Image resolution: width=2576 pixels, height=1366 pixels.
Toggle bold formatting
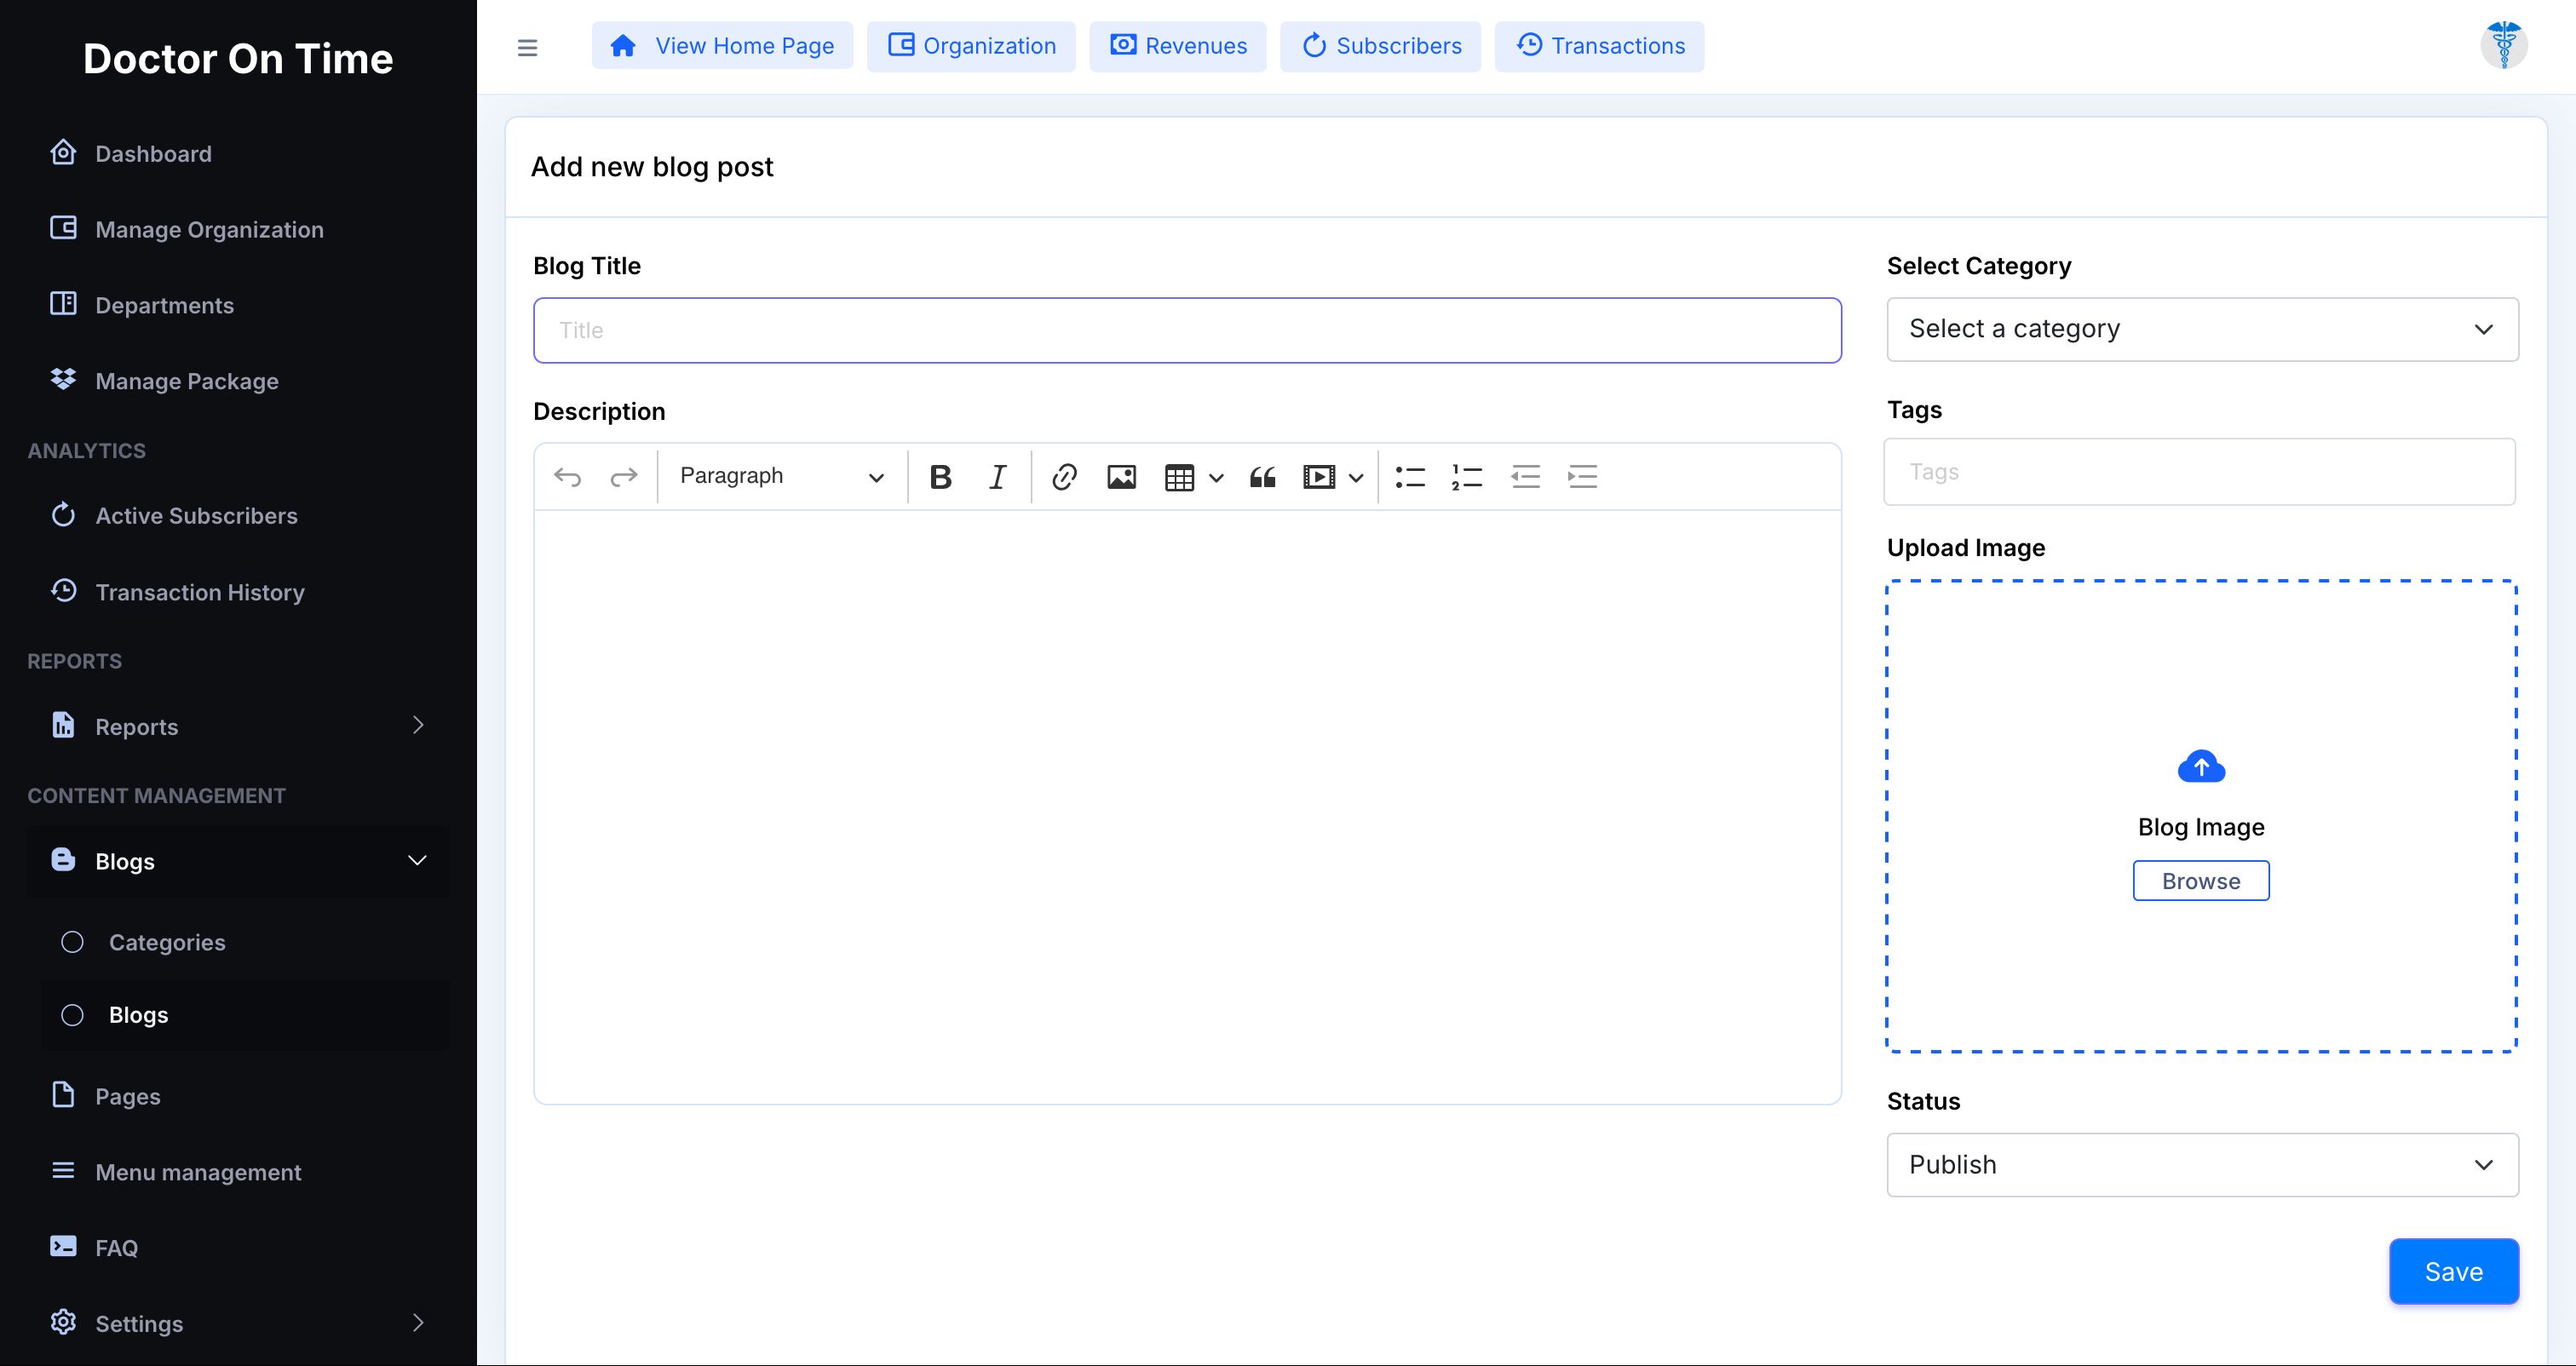click(940, 477)
